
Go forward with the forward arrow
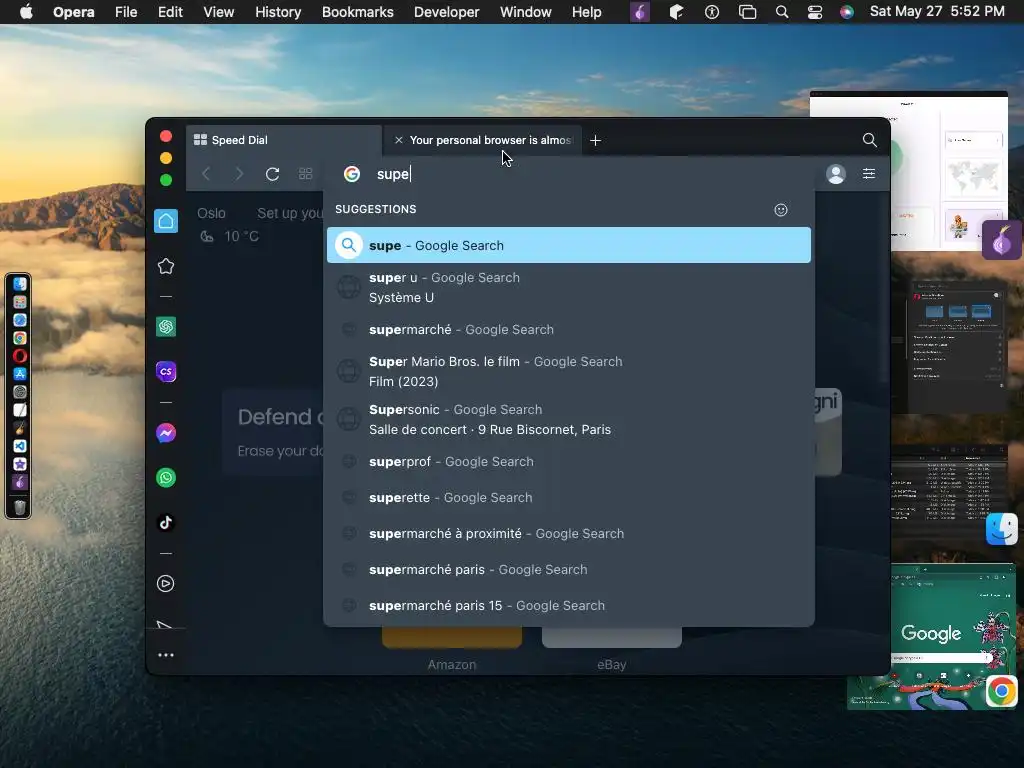coord(239,174)
